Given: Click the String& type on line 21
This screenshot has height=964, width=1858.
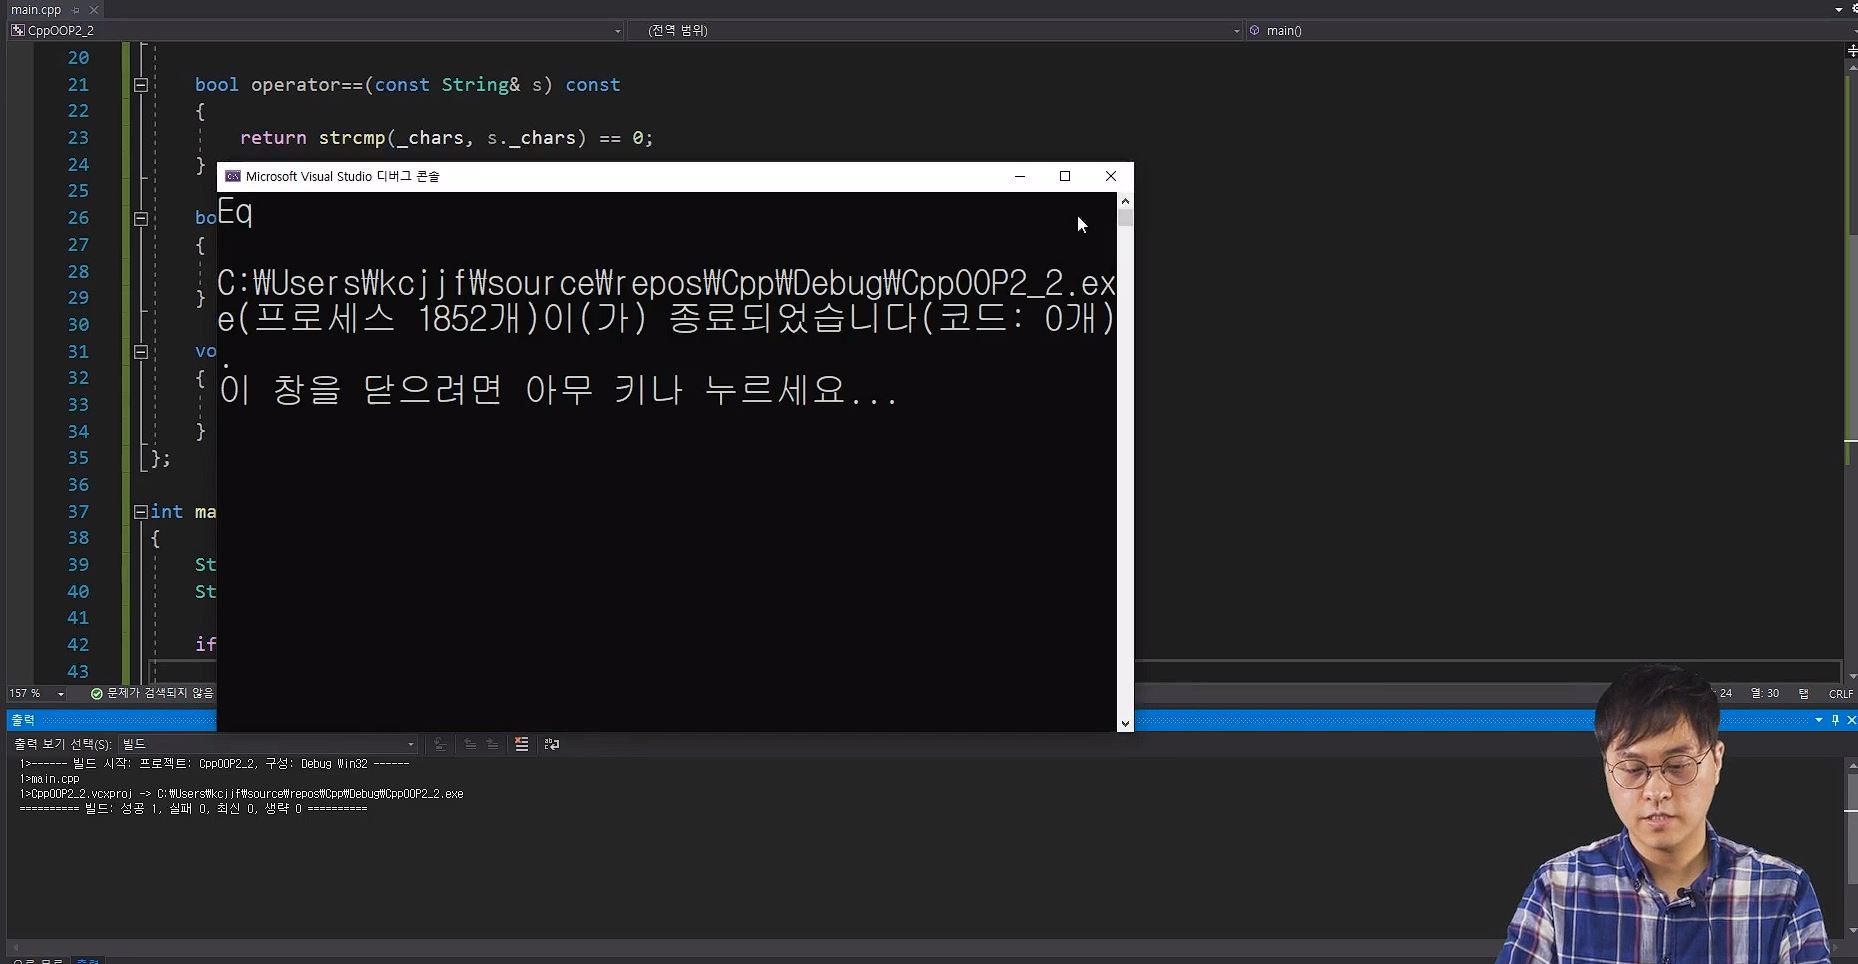Looking at the screenshot, I should (x=481, y=85).
